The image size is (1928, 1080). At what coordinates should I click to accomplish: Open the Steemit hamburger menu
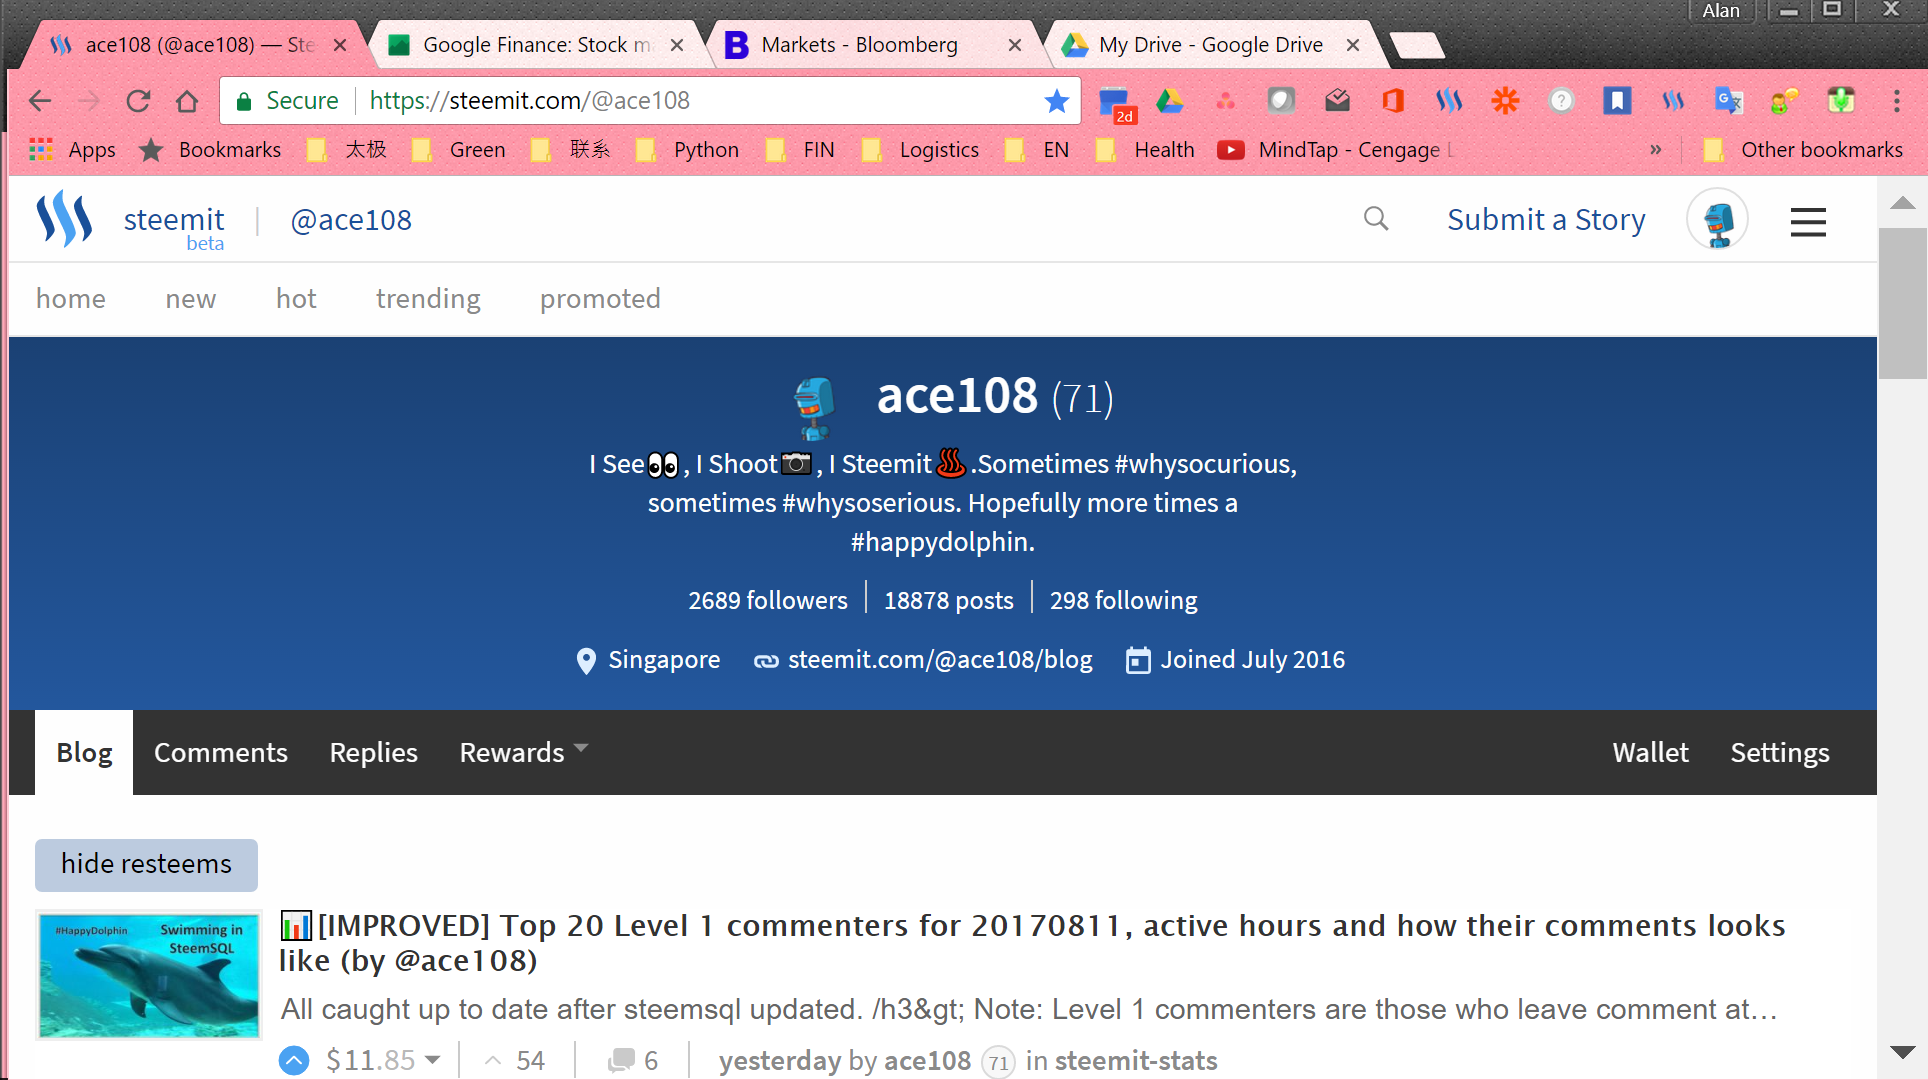pyautogui.click(x=1808, y=221)
